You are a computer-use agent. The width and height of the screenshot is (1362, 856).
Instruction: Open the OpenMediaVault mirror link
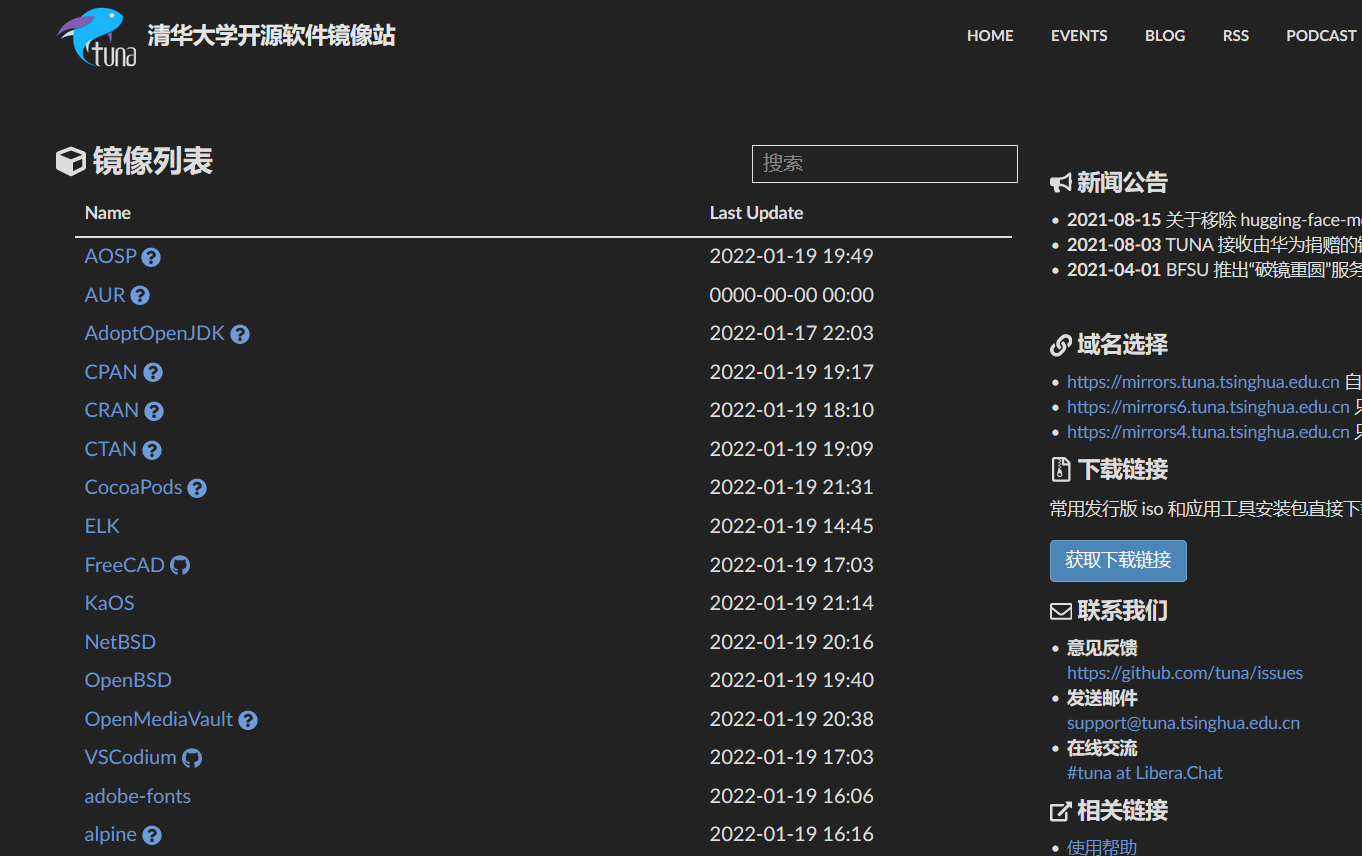coord(159,719)
